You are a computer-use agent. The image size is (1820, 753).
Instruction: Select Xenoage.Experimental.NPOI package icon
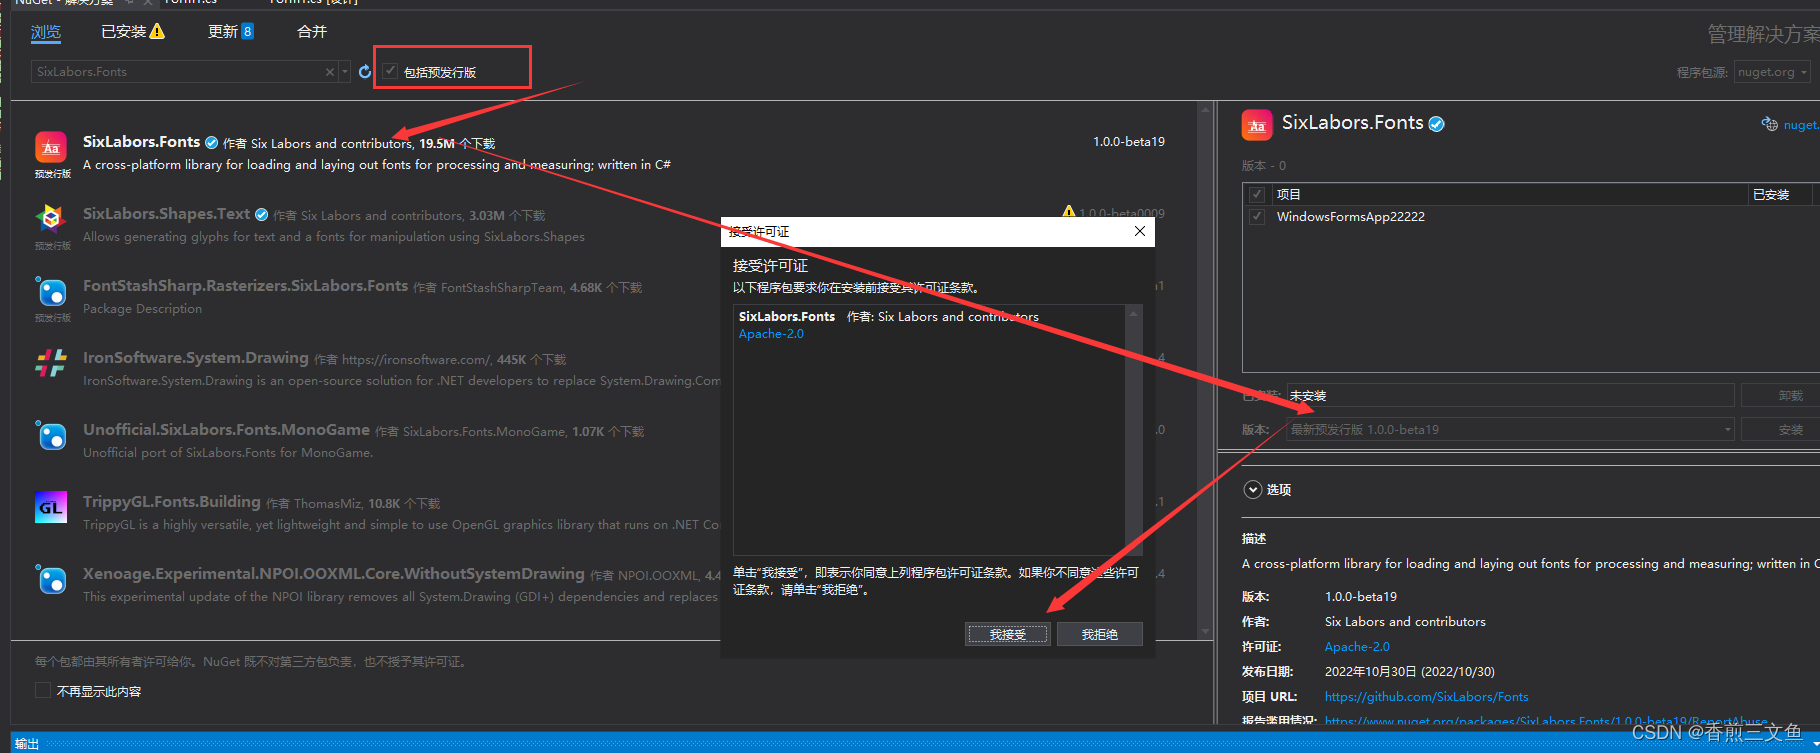(51, 579)
